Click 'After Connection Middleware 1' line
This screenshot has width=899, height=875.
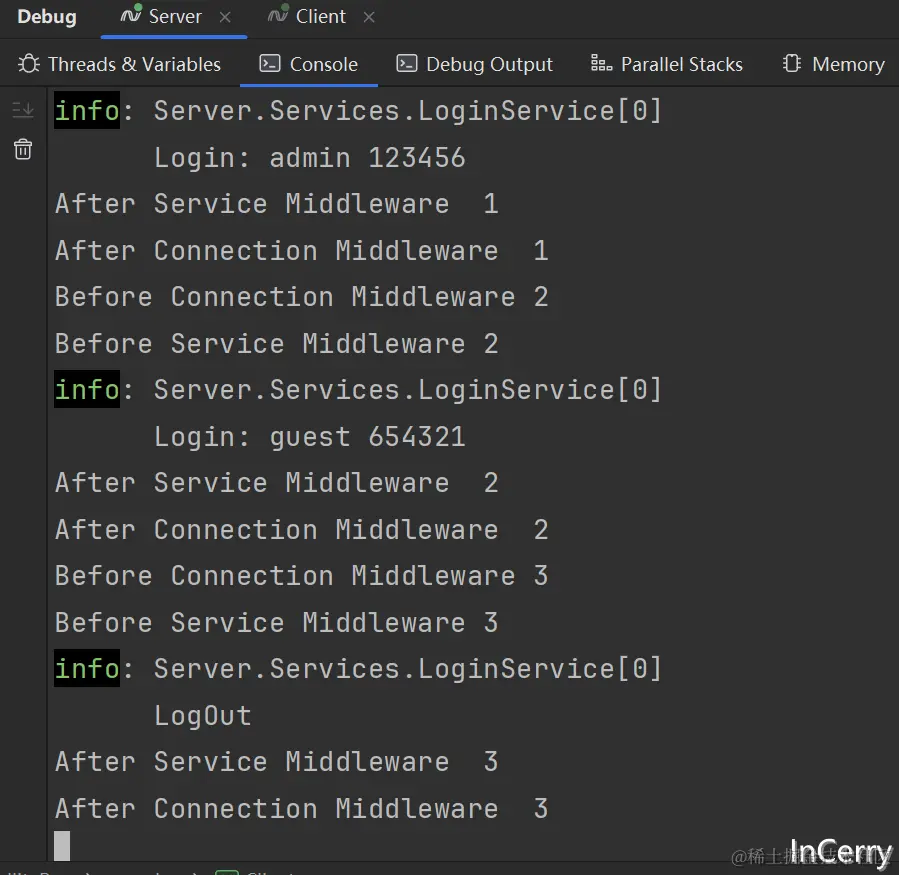(302, 251)
